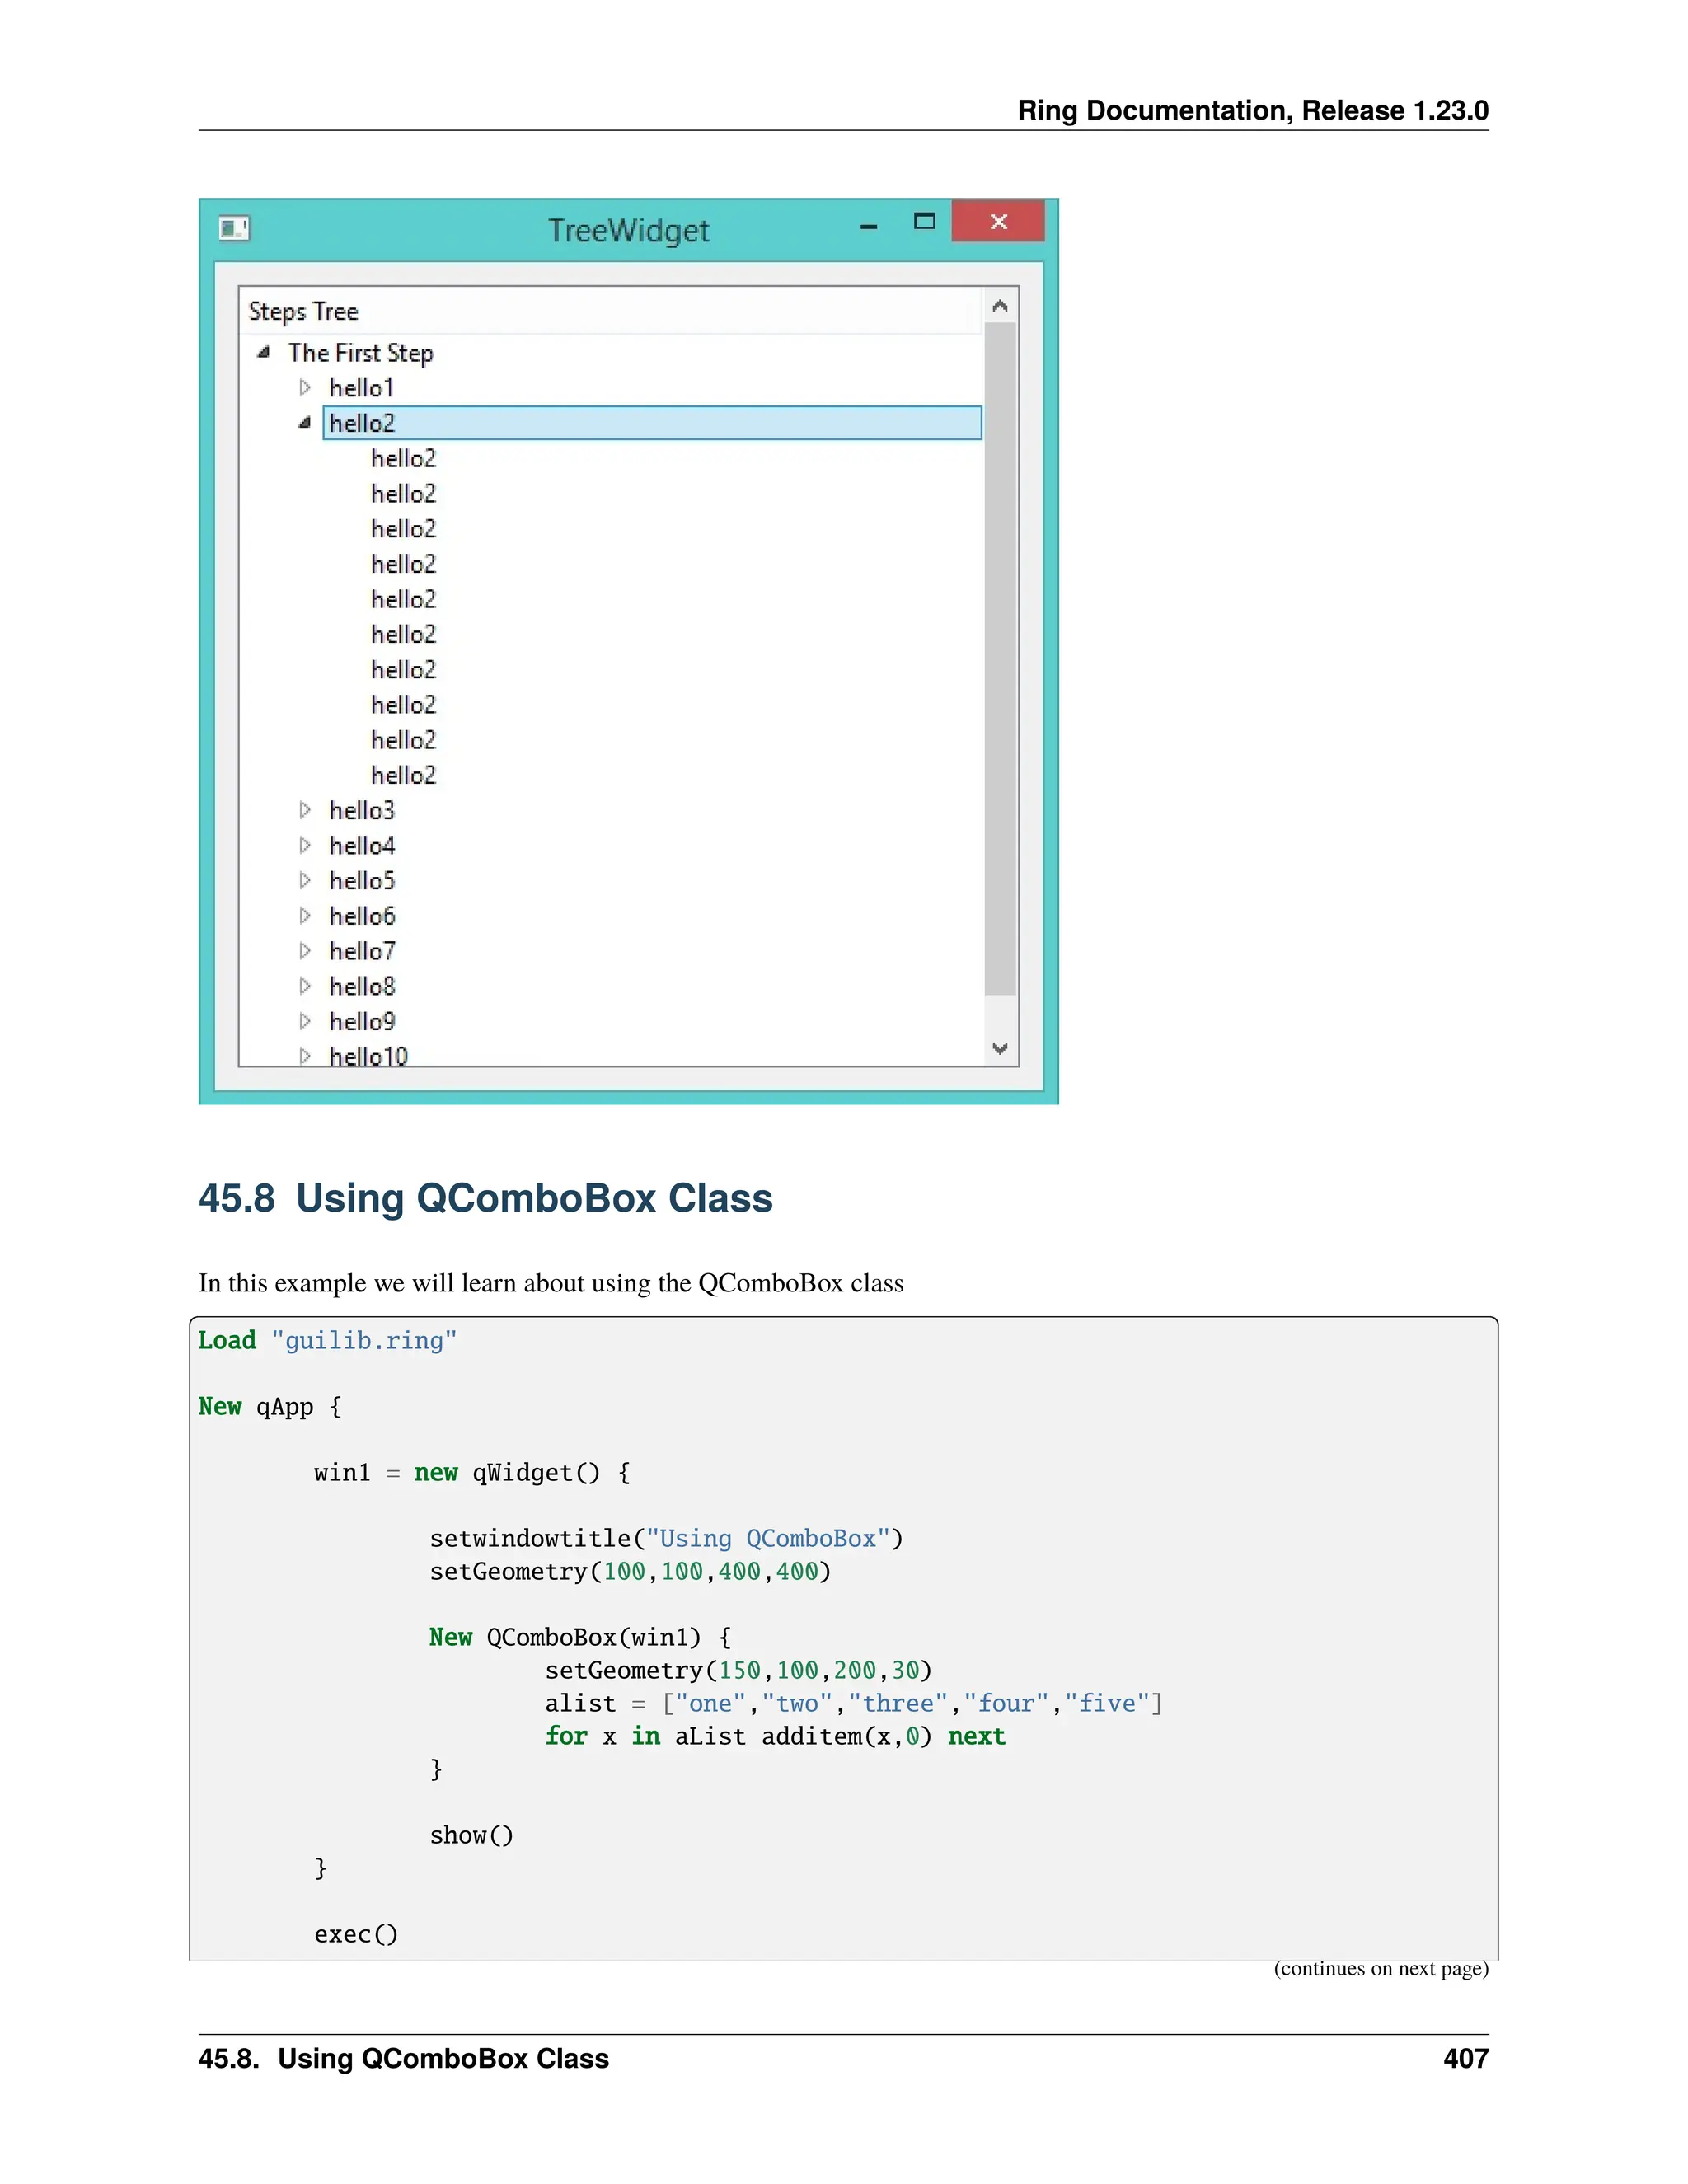This screenshot has height=2184, width=1688.
Task: Click the (continues on next page) note
Action: (1381, 1968)
